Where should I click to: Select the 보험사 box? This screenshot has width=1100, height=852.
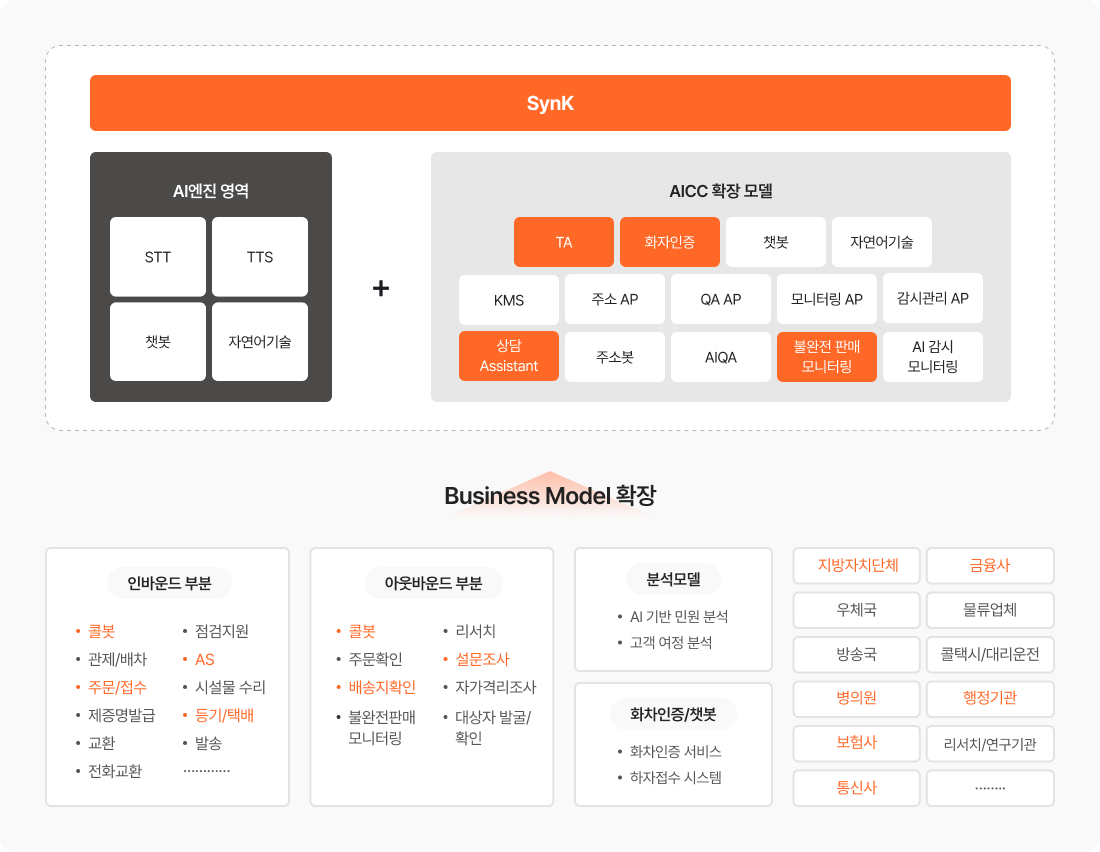tap(857, 743)
